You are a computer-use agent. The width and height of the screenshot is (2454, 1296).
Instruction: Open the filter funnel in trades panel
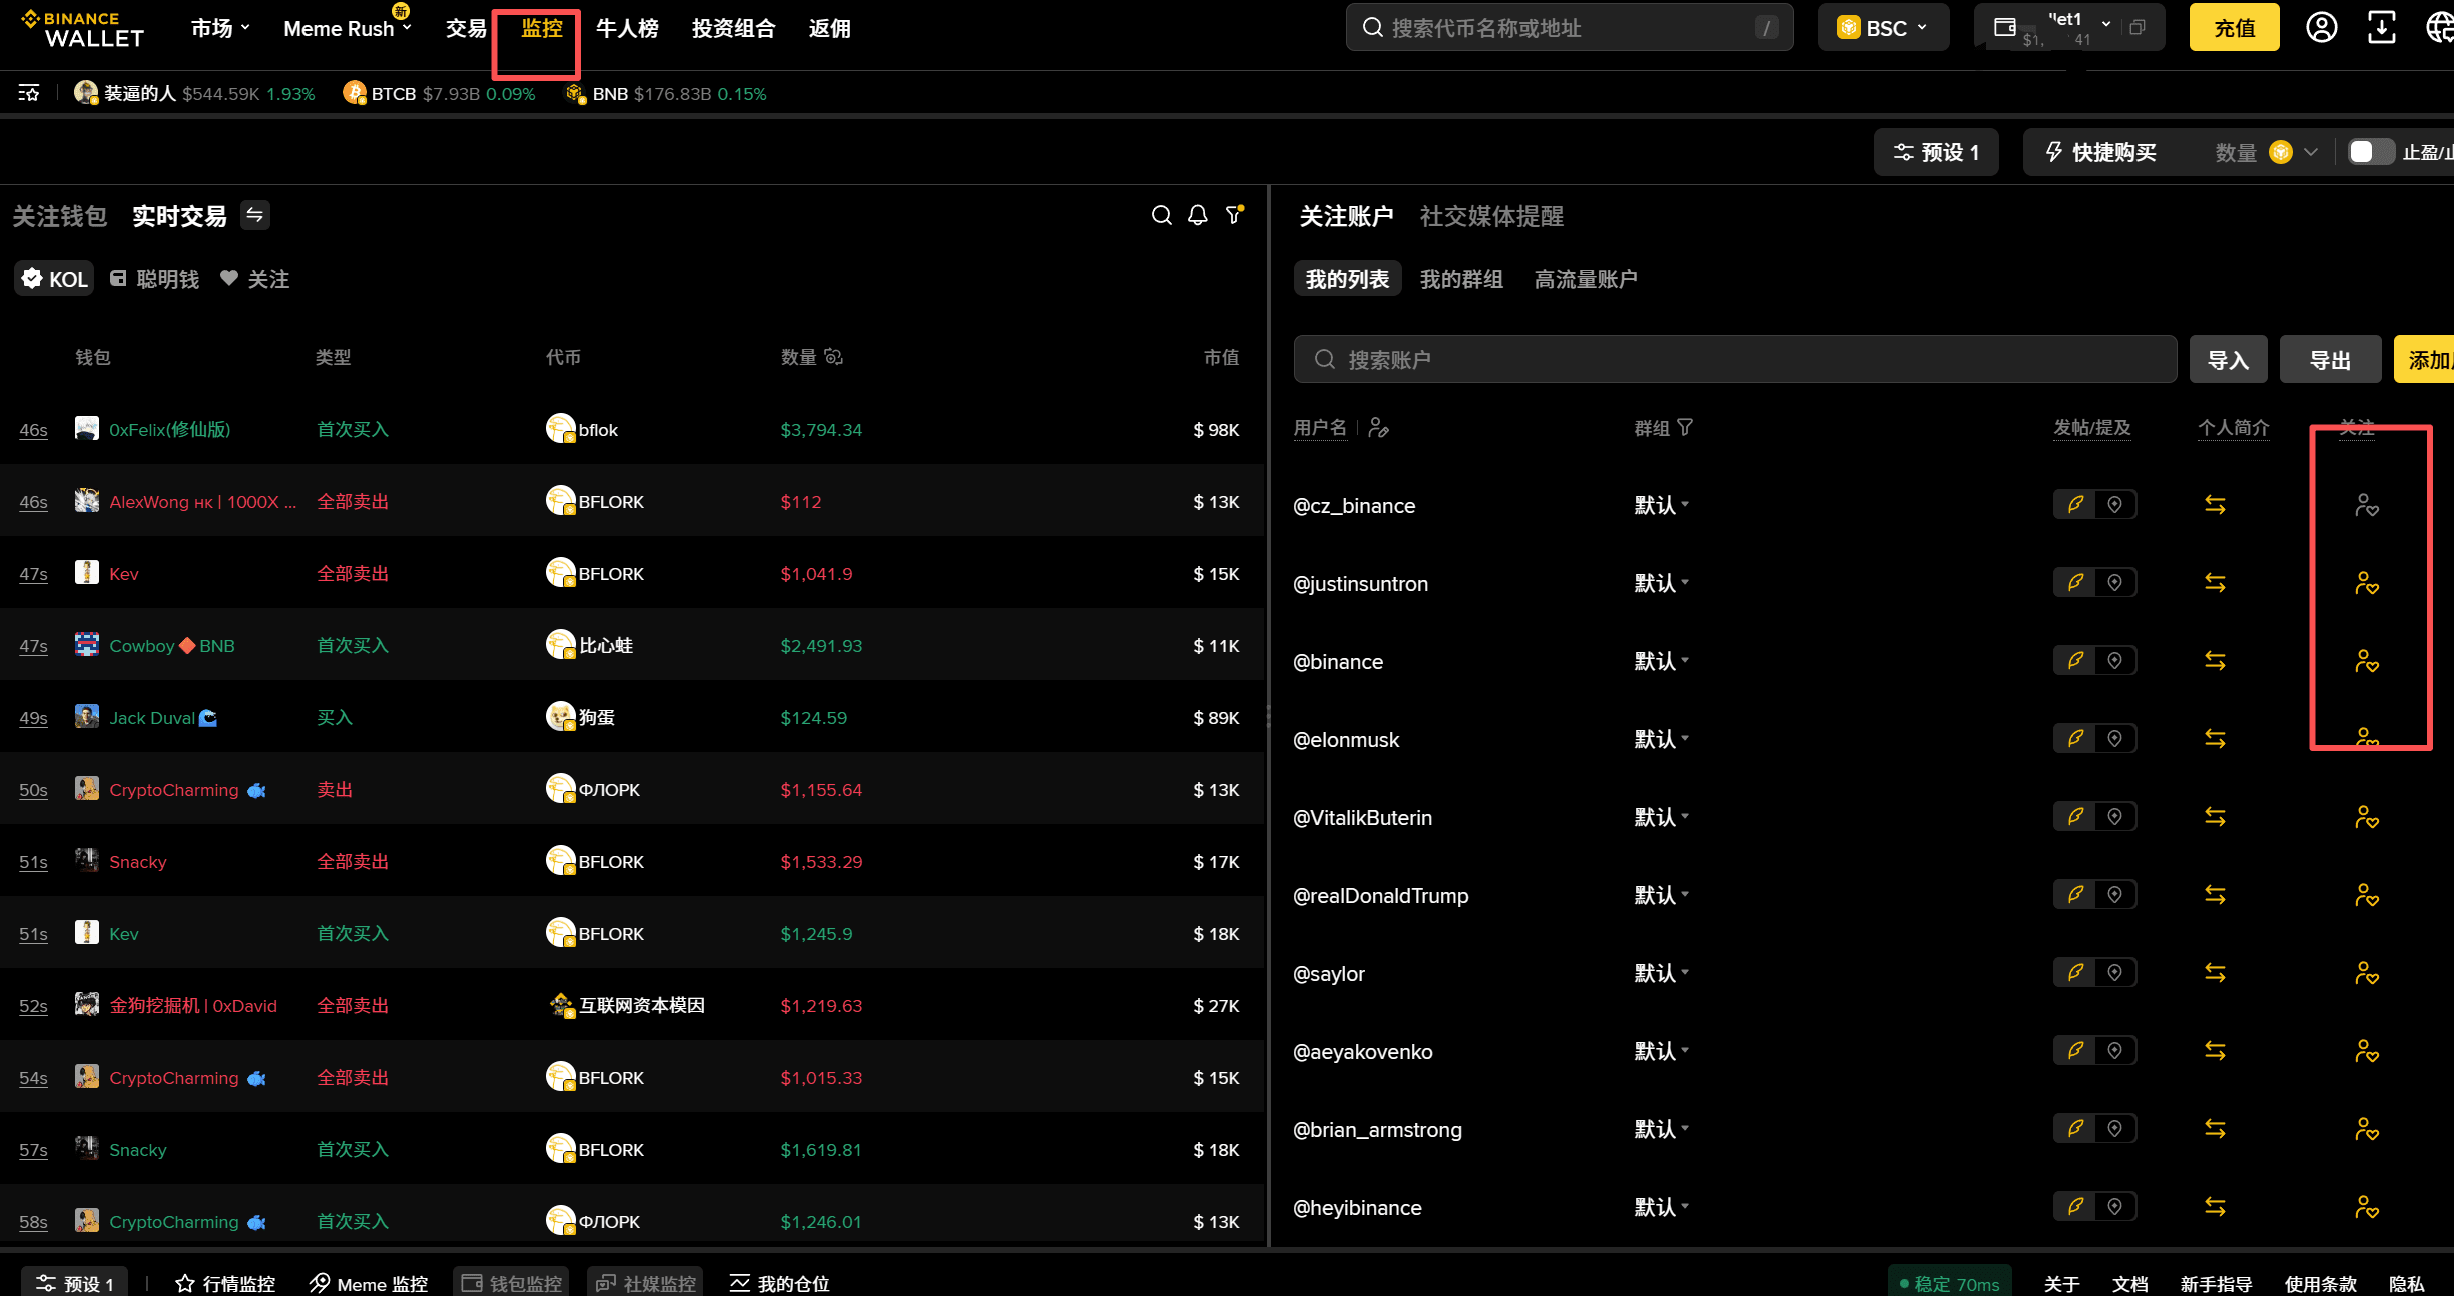tap(1234, 215)
